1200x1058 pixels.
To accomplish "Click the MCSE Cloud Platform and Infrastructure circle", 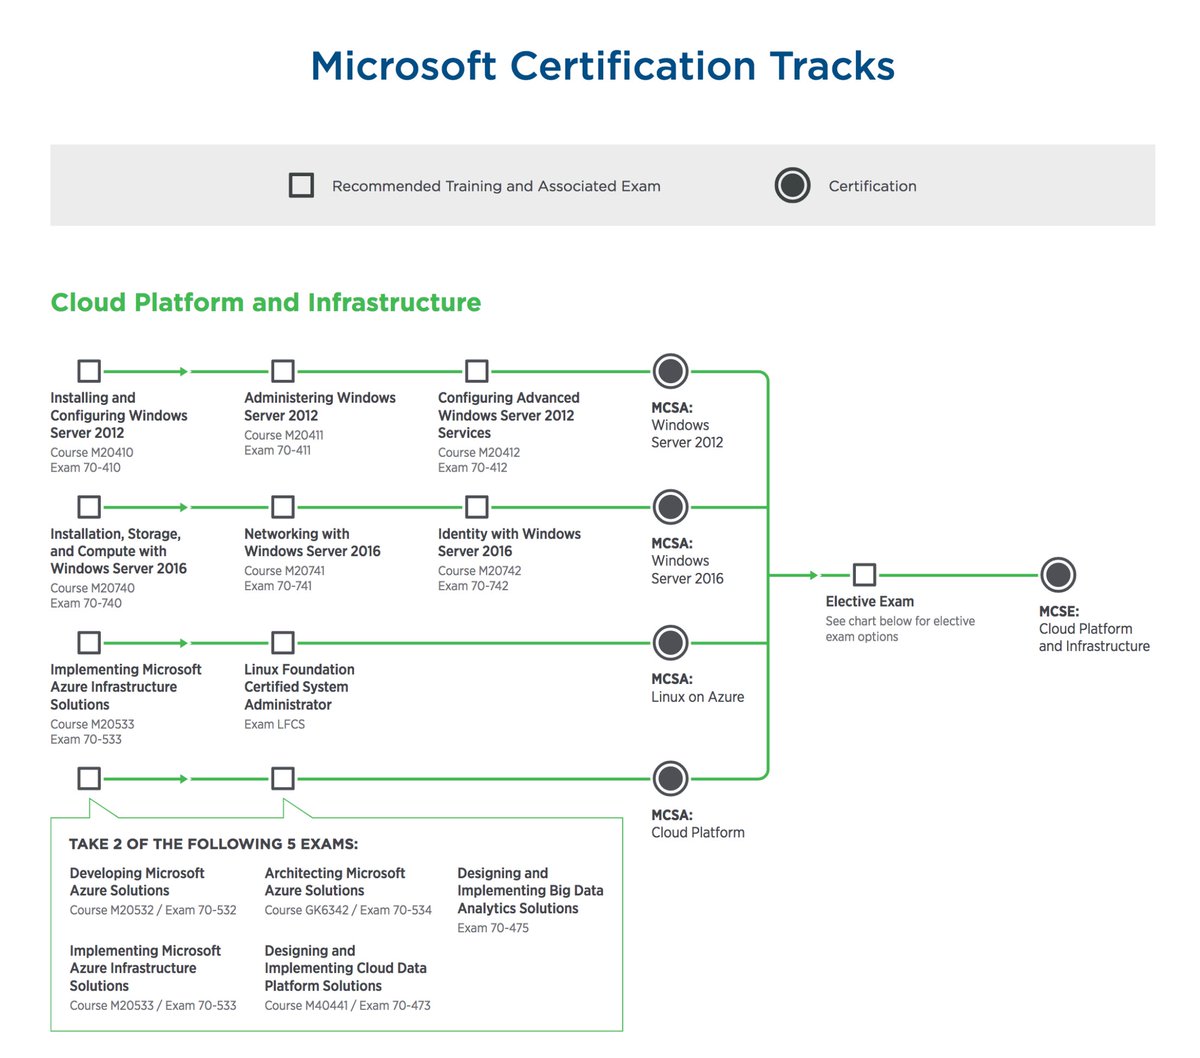I will pyautogui.click(x=1058, y=575).
